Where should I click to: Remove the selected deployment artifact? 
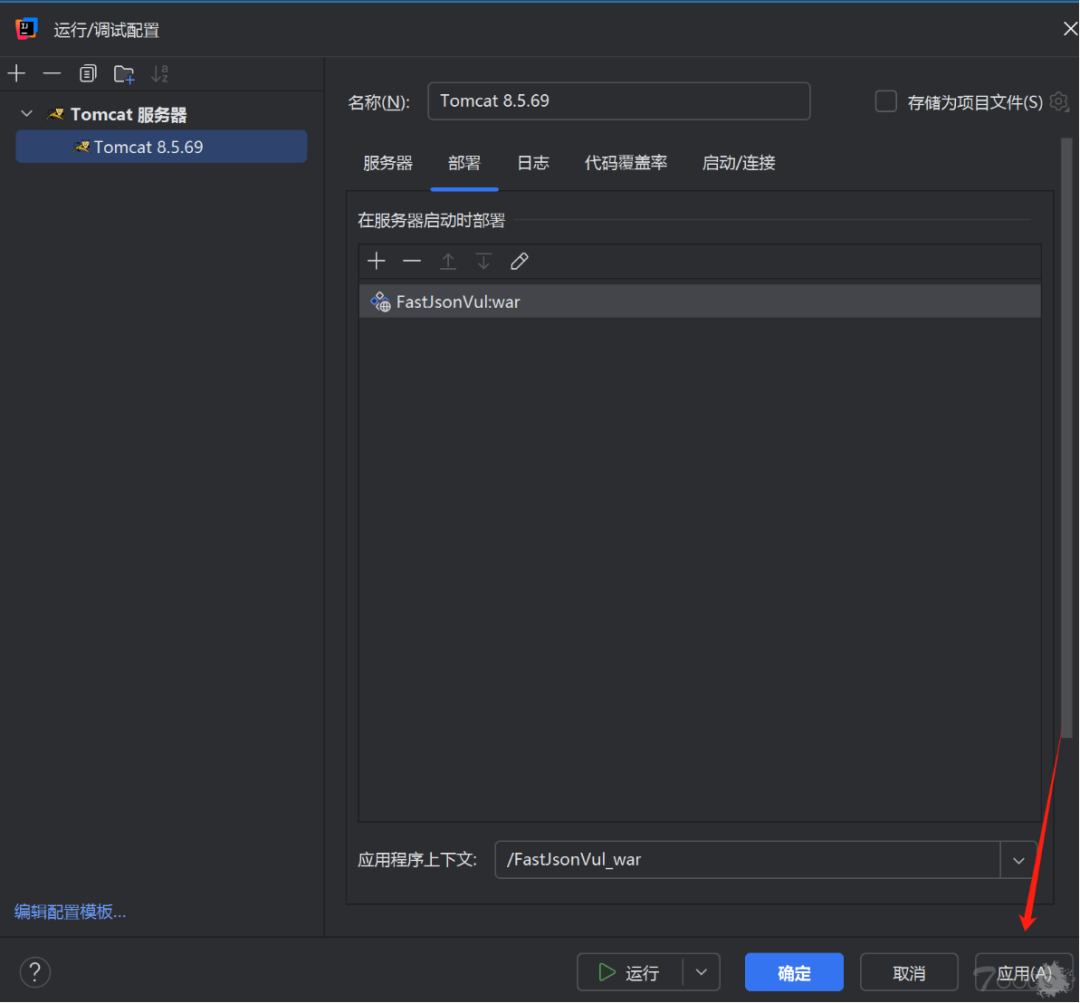pos(412,261)
